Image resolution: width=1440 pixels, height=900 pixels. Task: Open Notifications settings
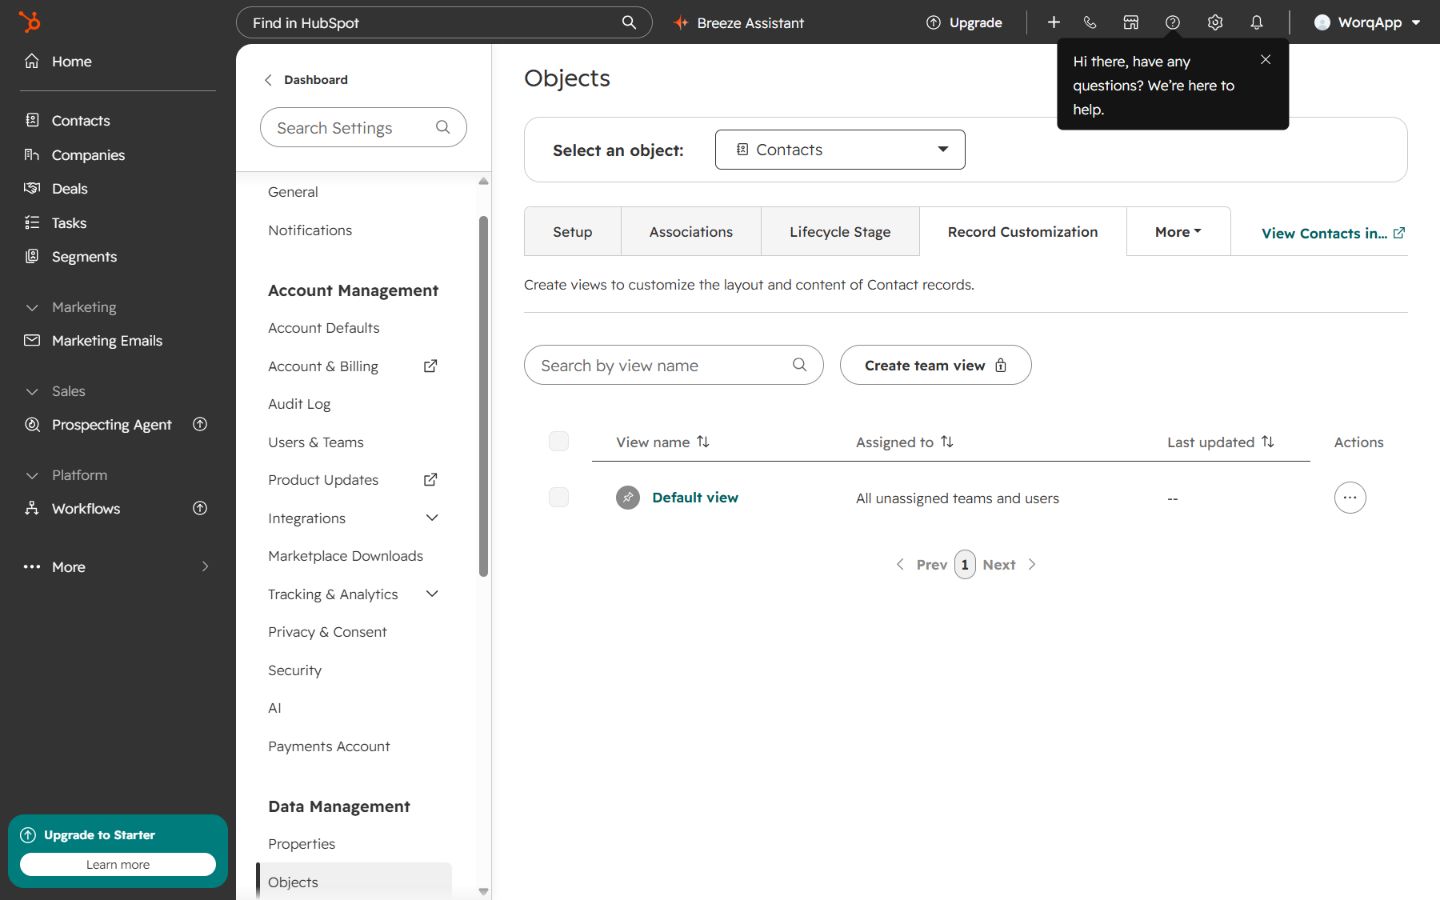click(310, 230)
